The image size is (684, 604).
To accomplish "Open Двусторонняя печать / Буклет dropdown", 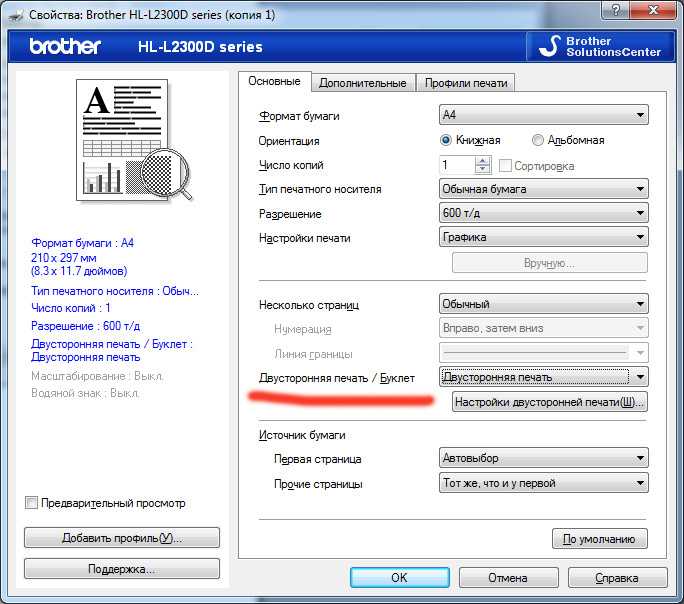I will 544,377.
